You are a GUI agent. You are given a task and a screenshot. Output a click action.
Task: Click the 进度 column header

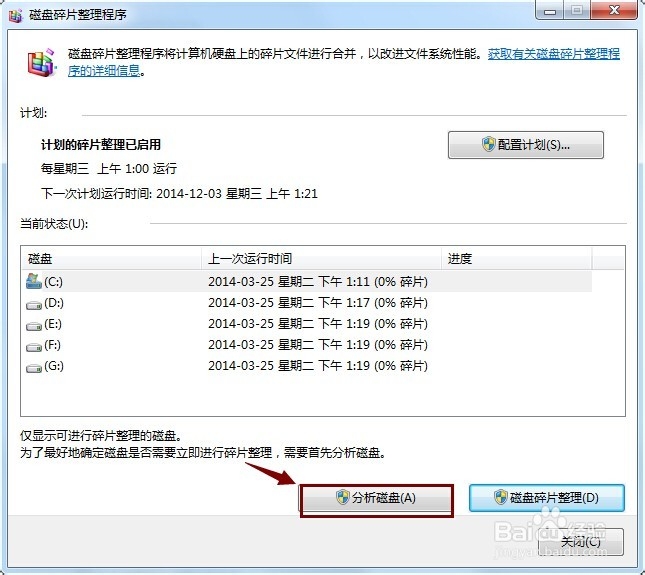[517, 258]
